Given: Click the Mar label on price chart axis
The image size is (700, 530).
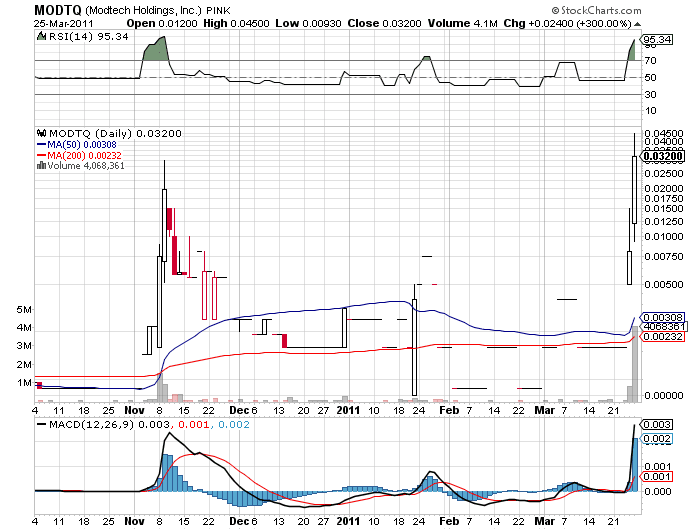Looking at the screenshot, I should (x=545, y=410).
